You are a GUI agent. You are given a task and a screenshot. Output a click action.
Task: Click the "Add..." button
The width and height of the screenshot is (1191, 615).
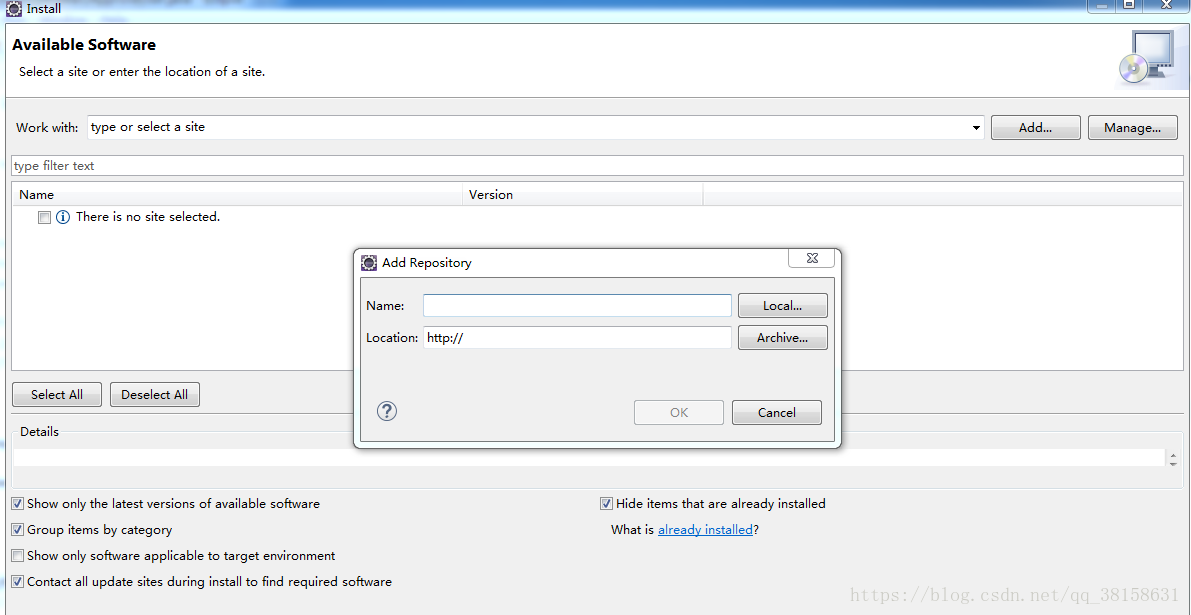1035,127
